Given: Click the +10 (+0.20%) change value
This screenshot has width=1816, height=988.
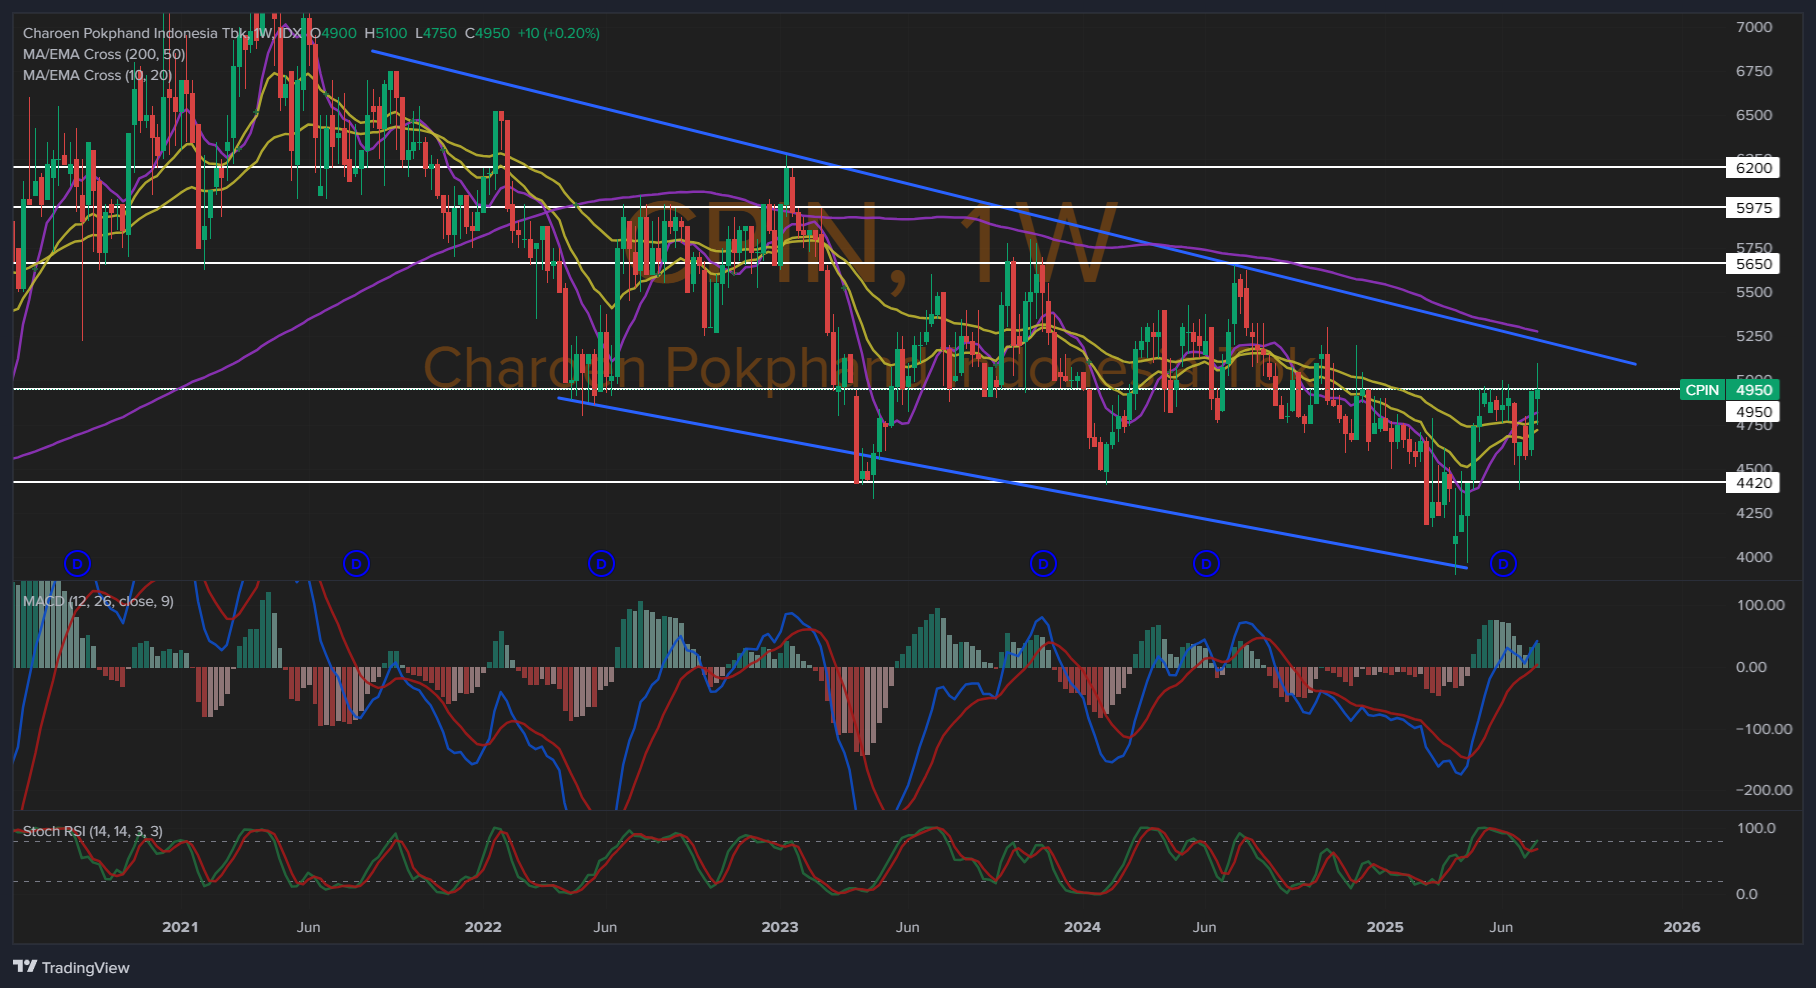Looking at the screenshot, I should click(558, 33).
